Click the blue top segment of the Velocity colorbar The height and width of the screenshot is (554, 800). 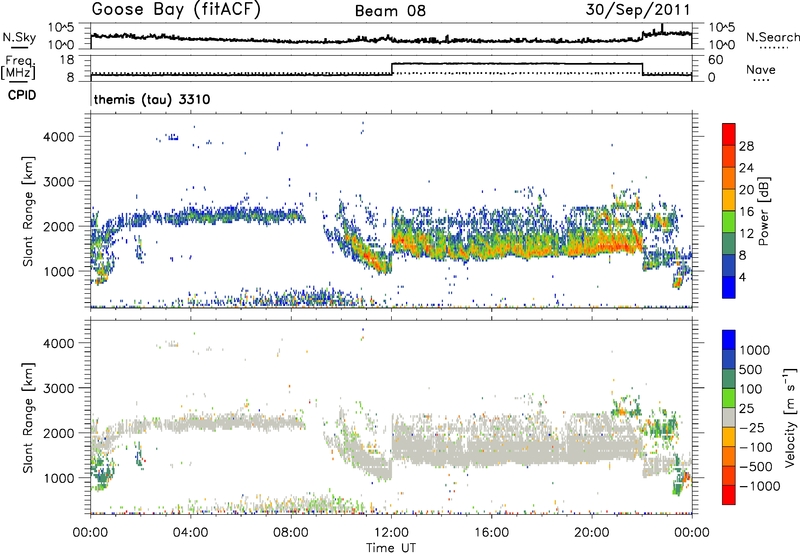click(729, 340)
